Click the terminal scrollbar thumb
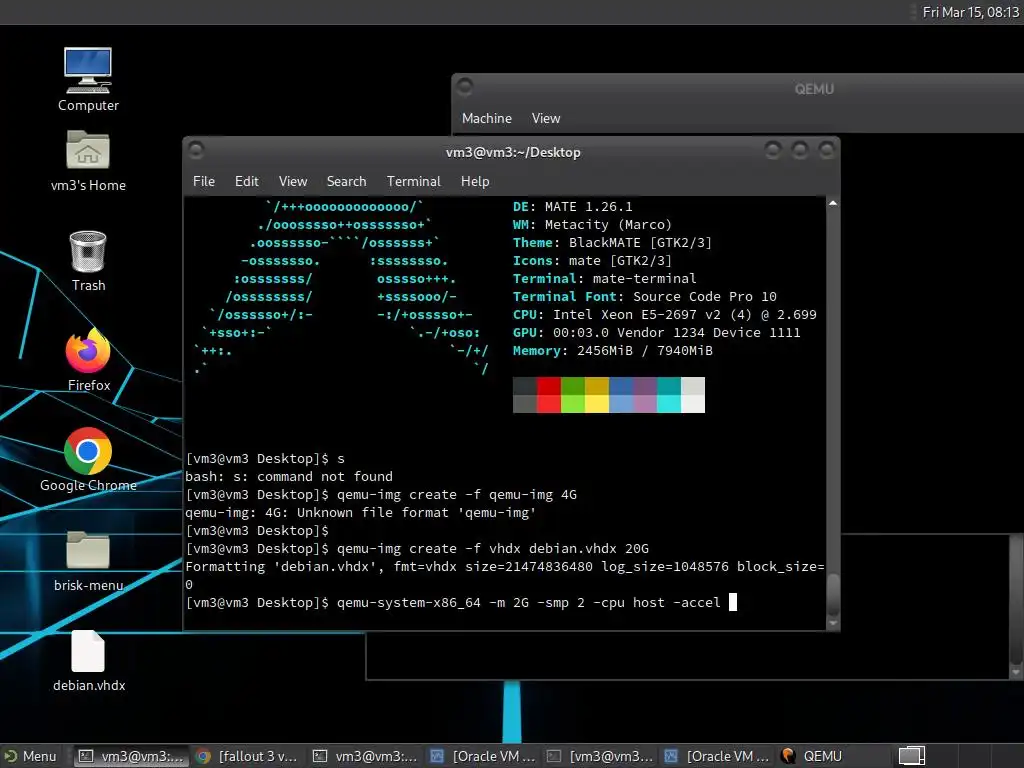 833,594
